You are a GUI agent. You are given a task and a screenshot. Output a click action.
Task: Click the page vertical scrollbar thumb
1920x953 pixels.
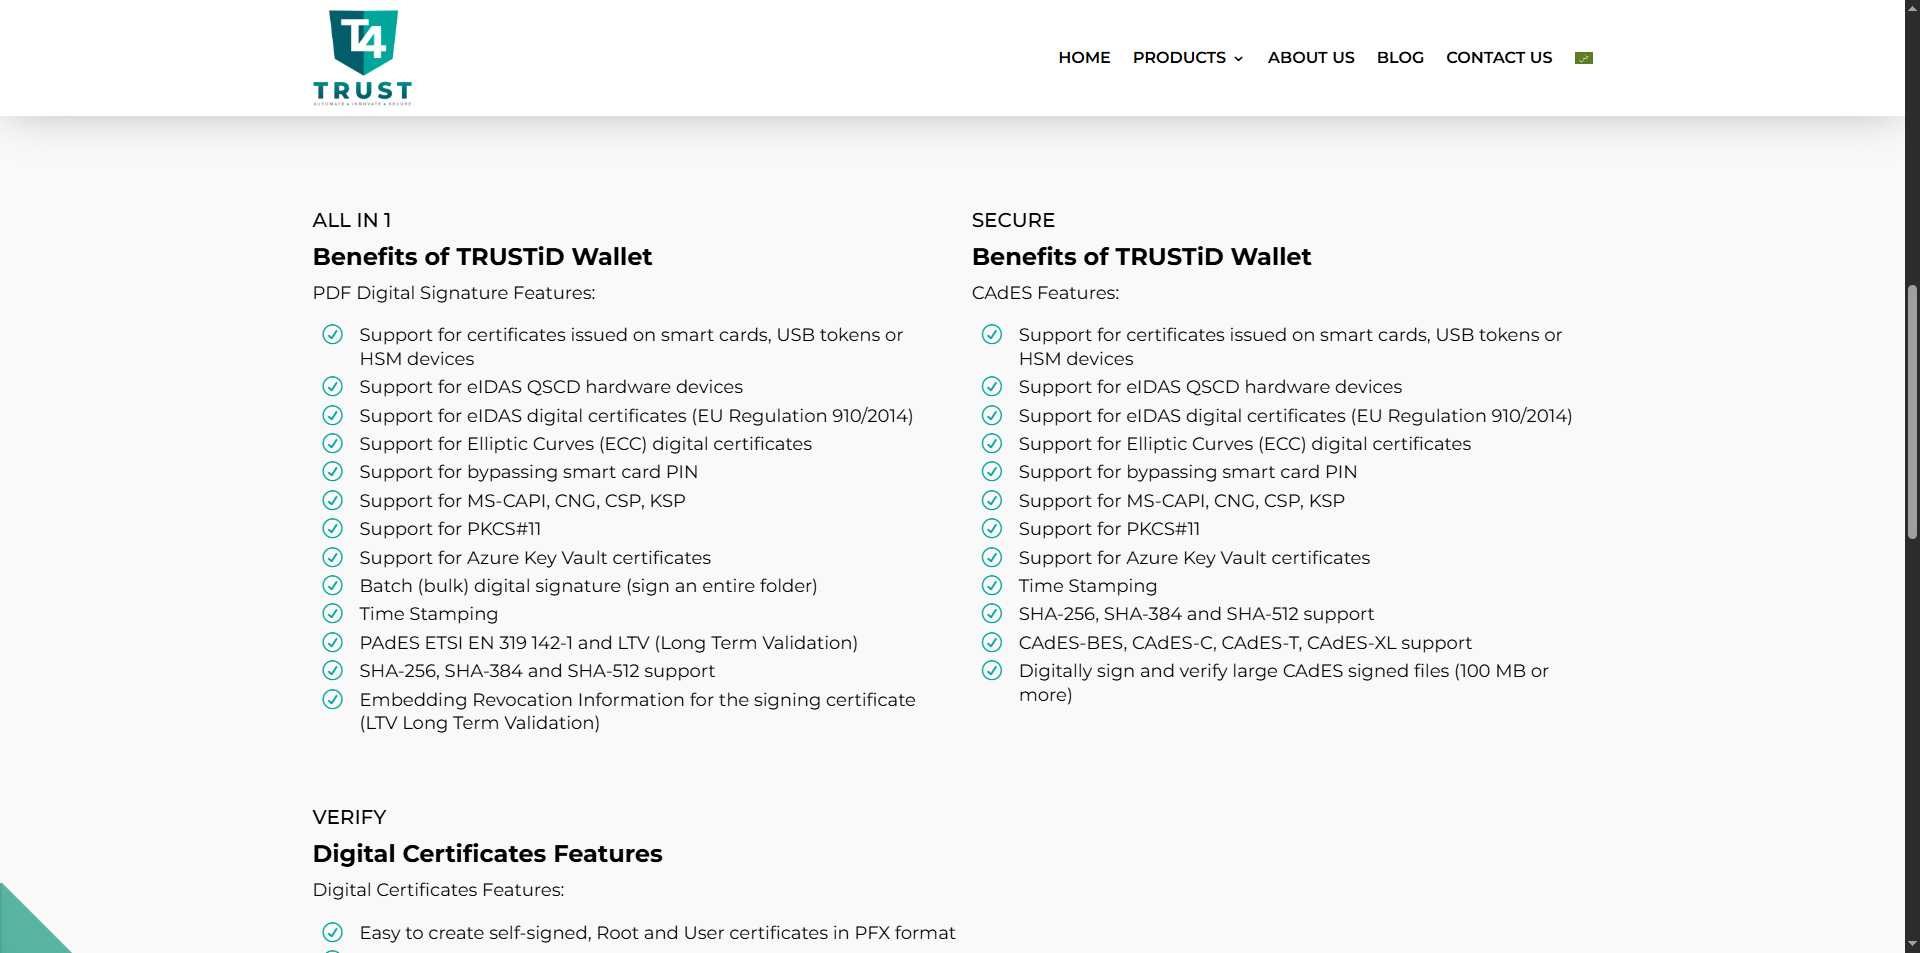tap(1912, 412)
